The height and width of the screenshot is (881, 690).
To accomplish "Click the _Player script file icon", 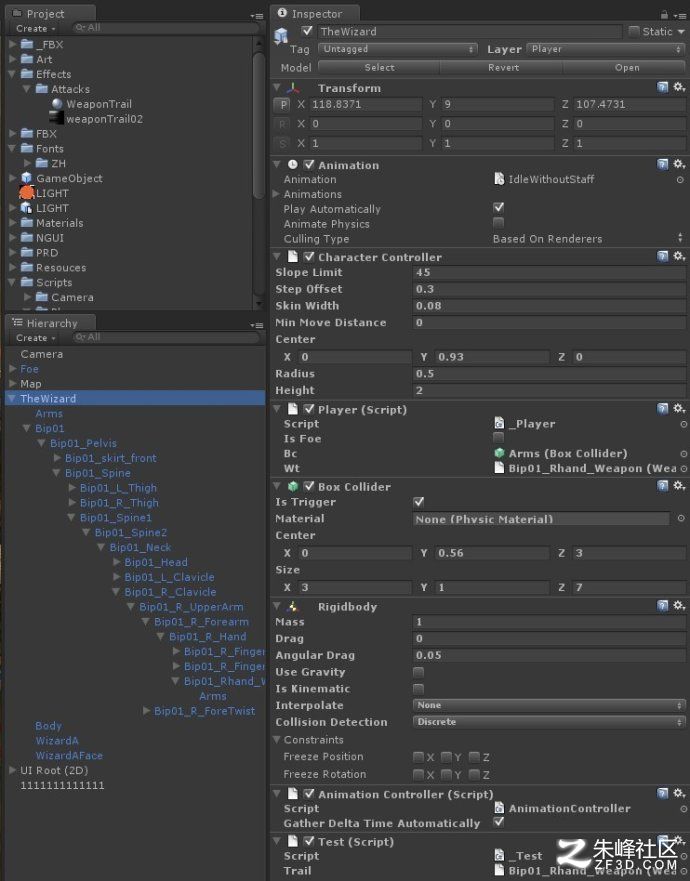I will pyautogui.click(x=499, y=423).
